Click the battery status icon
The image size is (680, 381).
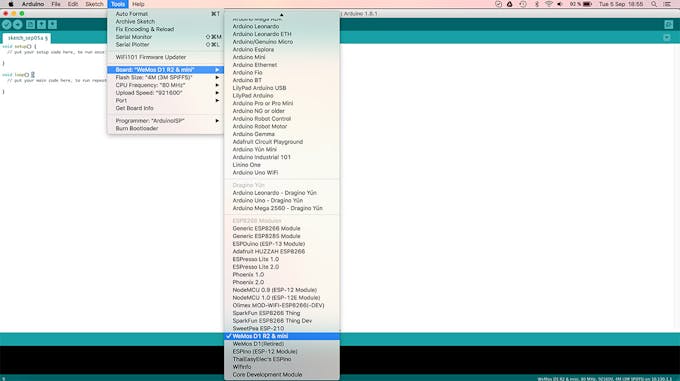587,4
